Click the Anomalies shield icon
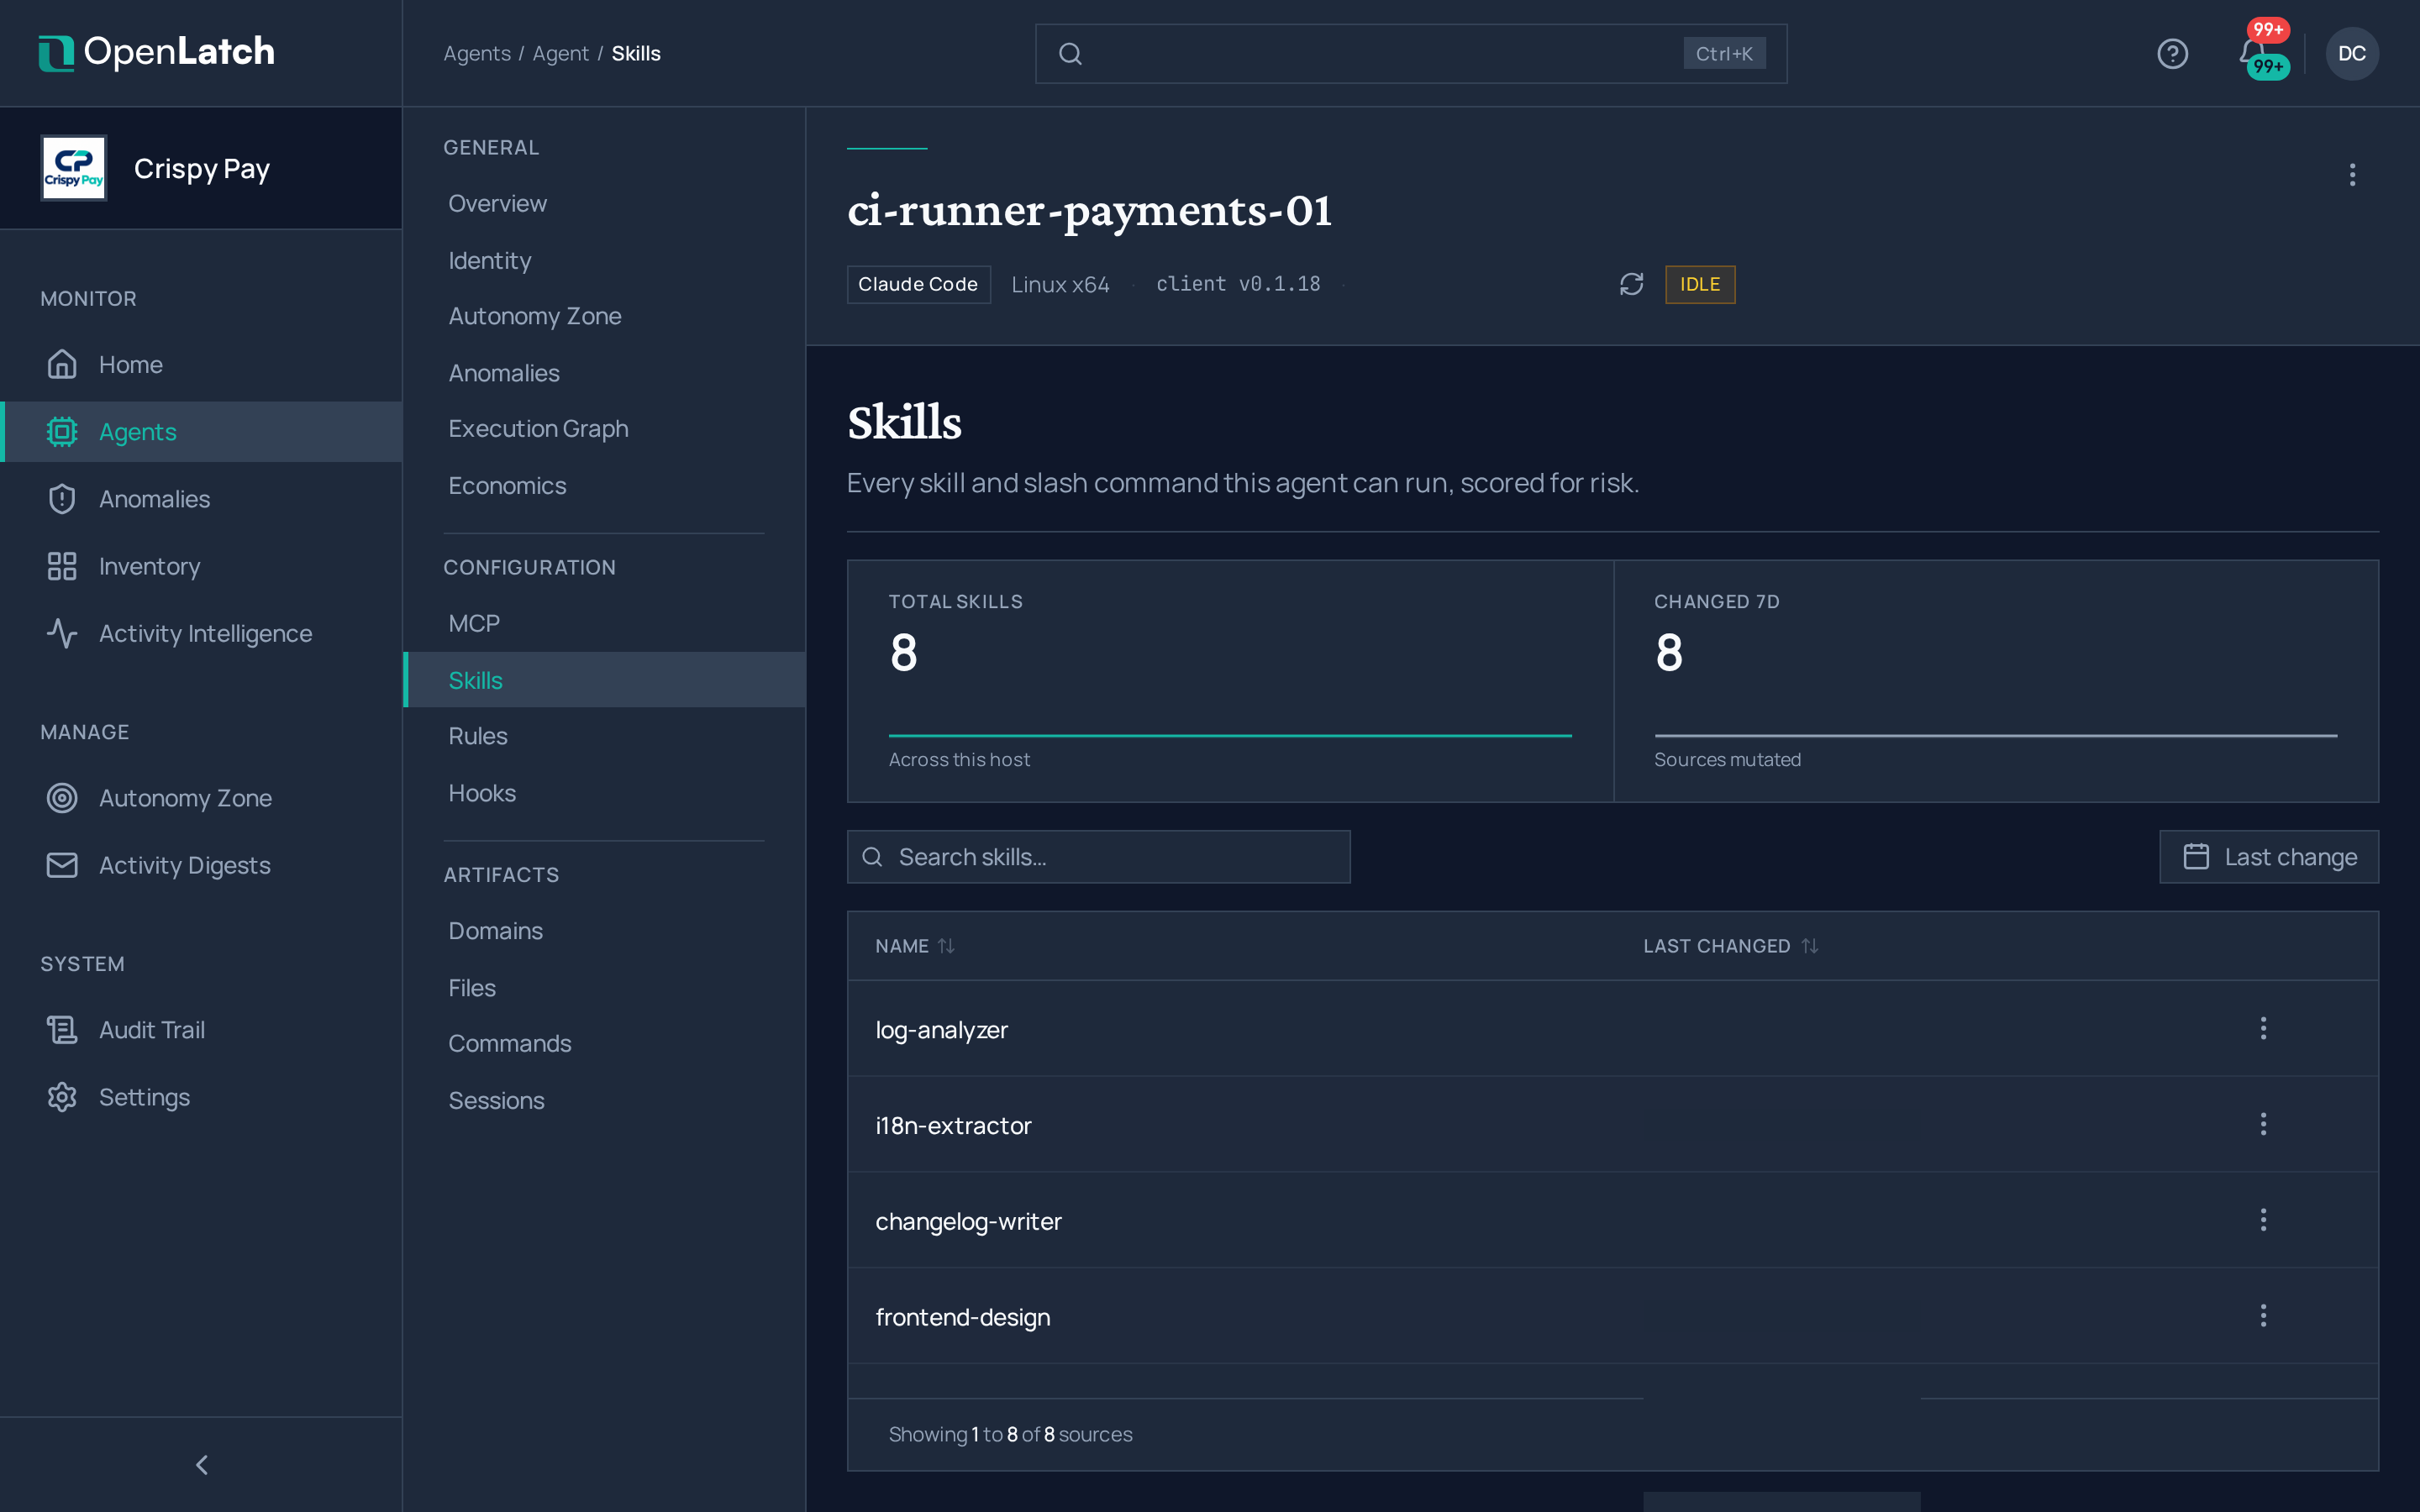 (x=62, y=498)
